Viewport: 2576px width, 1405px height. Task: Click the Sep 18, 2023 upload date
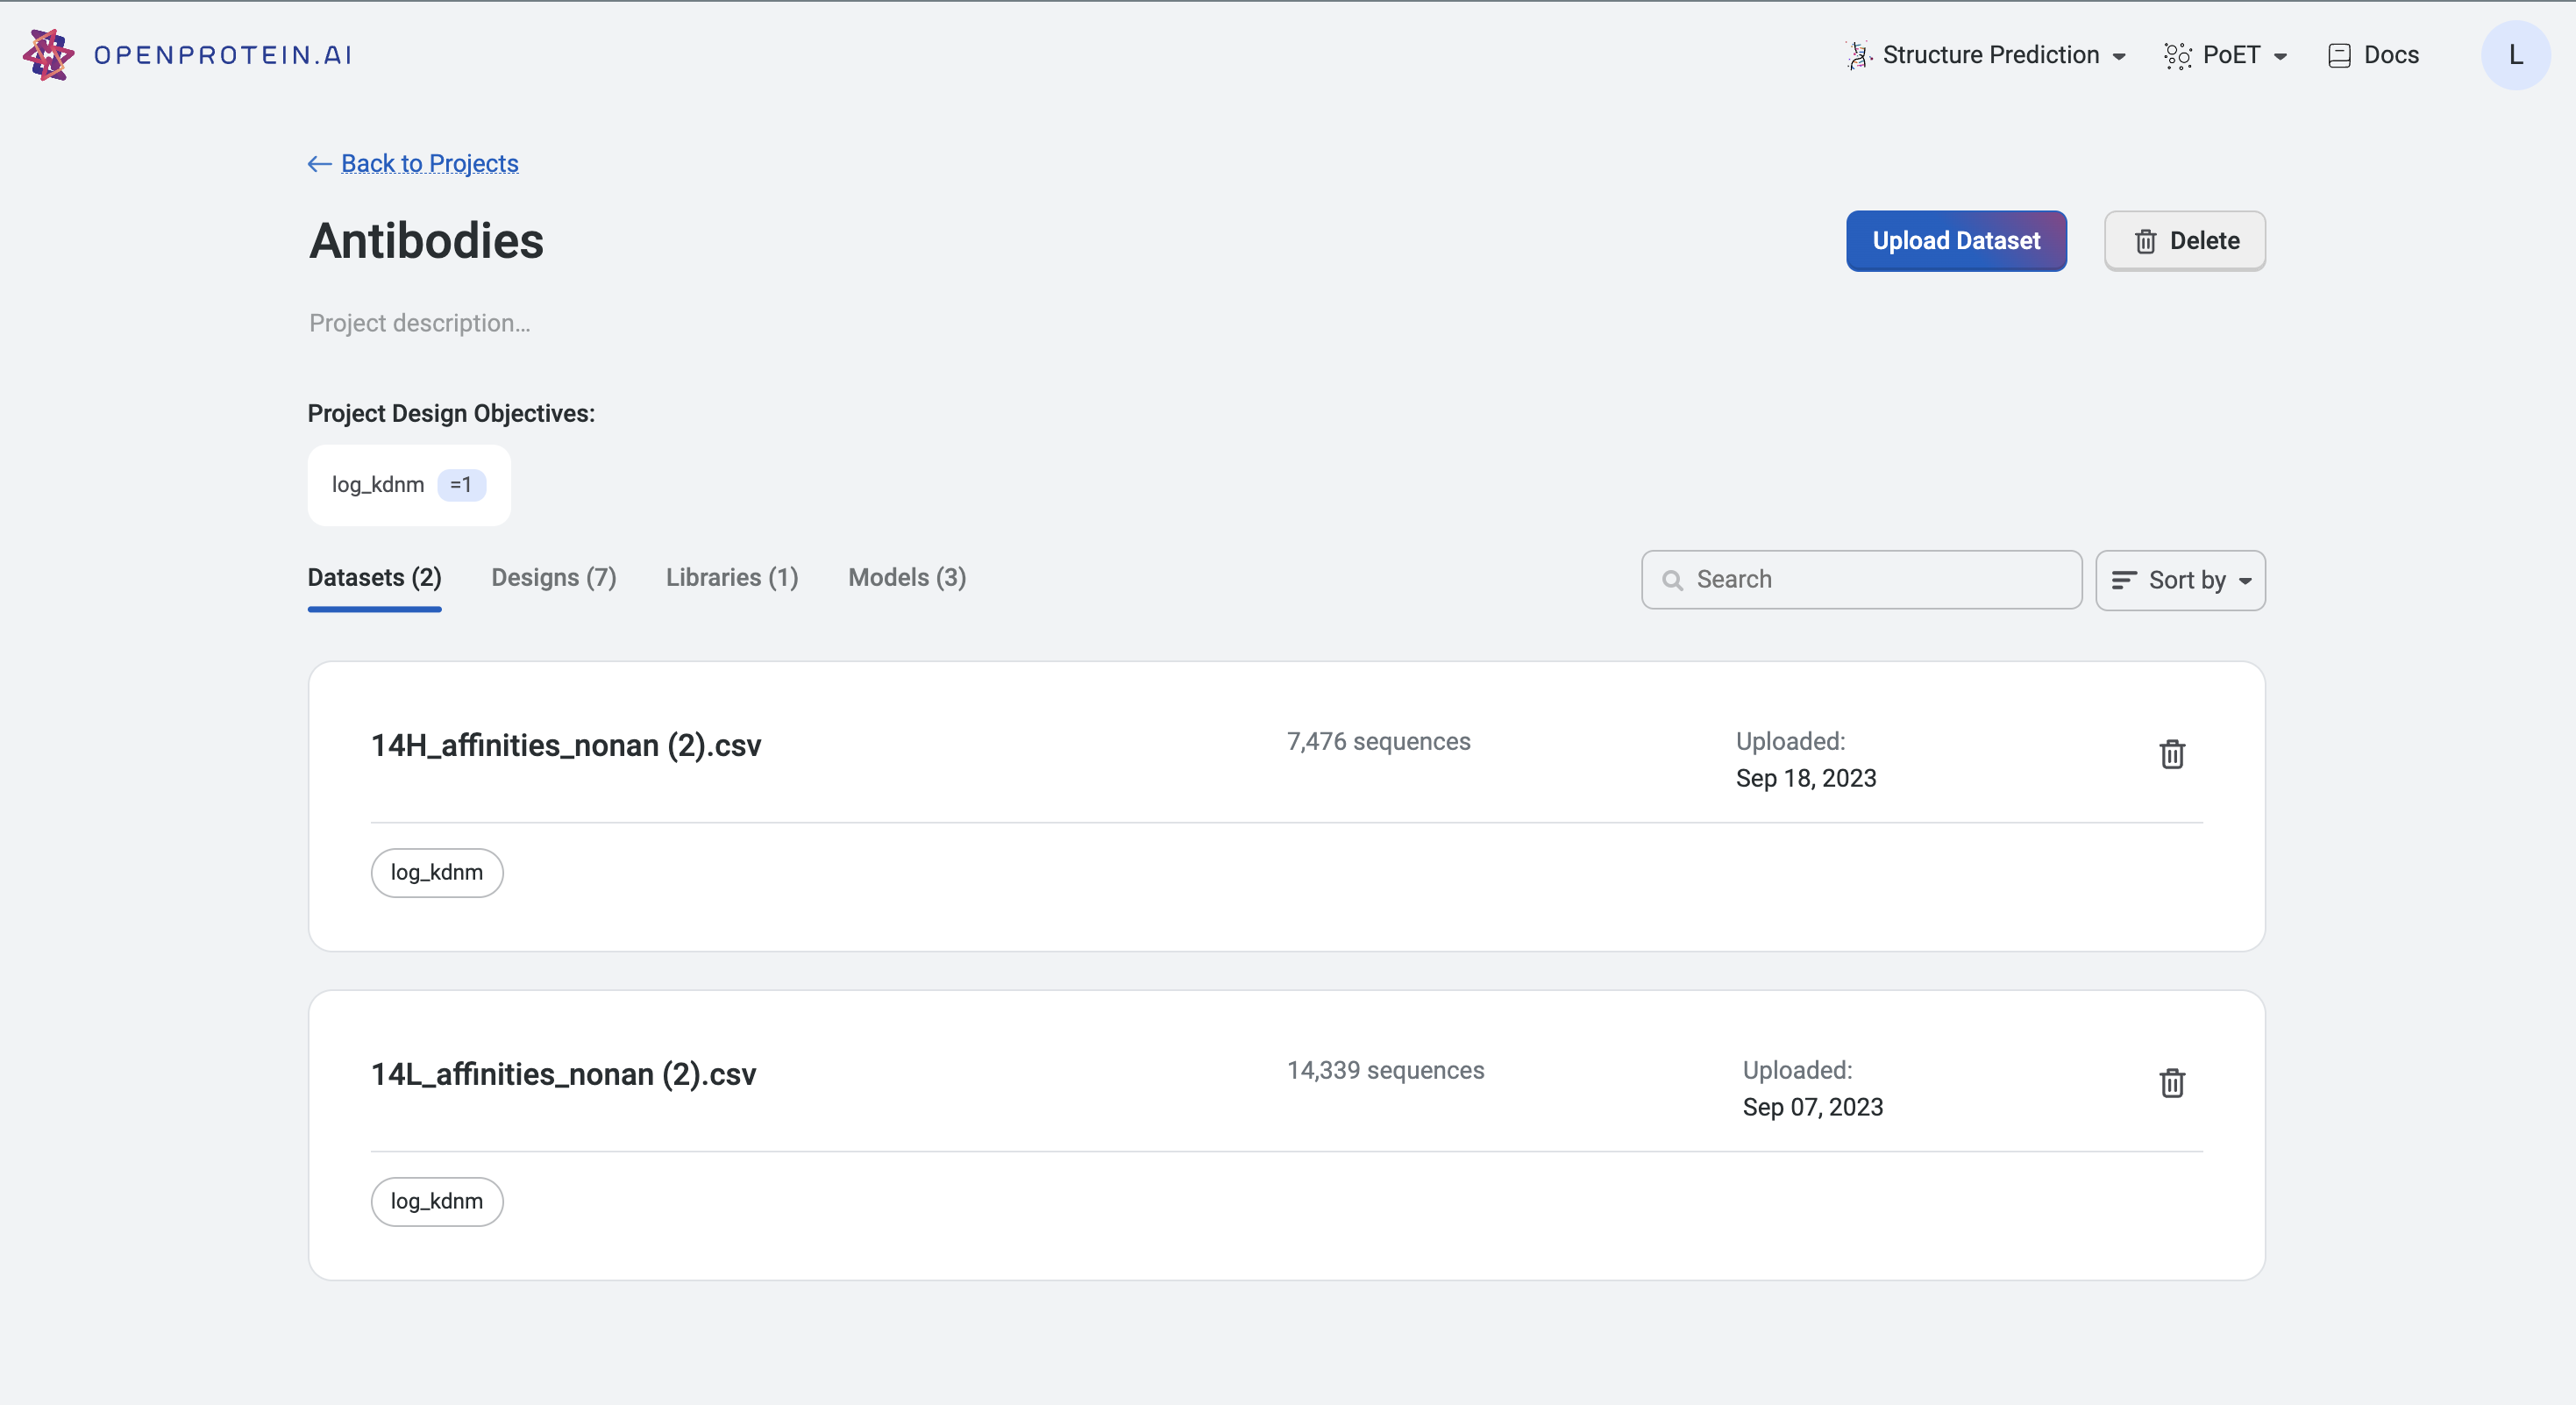point(1806,779)
